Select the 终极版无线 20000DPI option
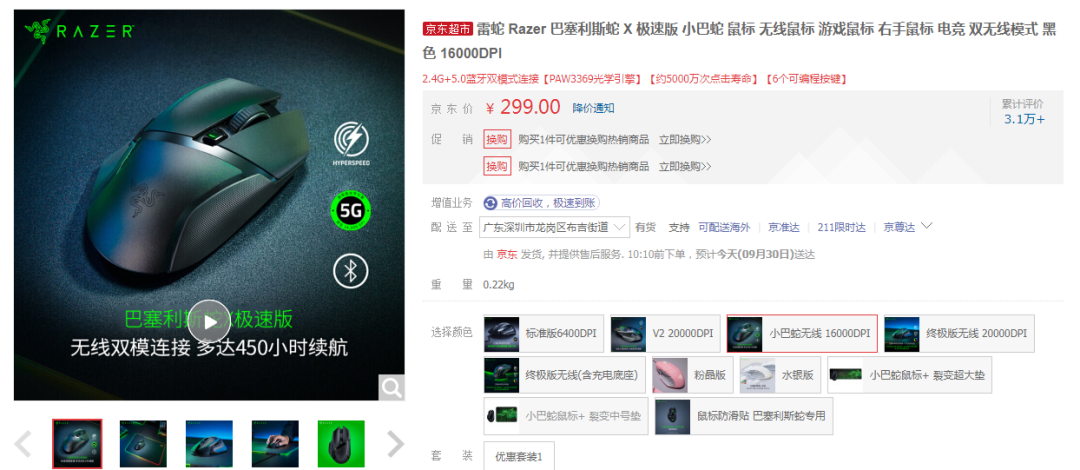This screenshot has height=470, width=1080. pos(959,334)
